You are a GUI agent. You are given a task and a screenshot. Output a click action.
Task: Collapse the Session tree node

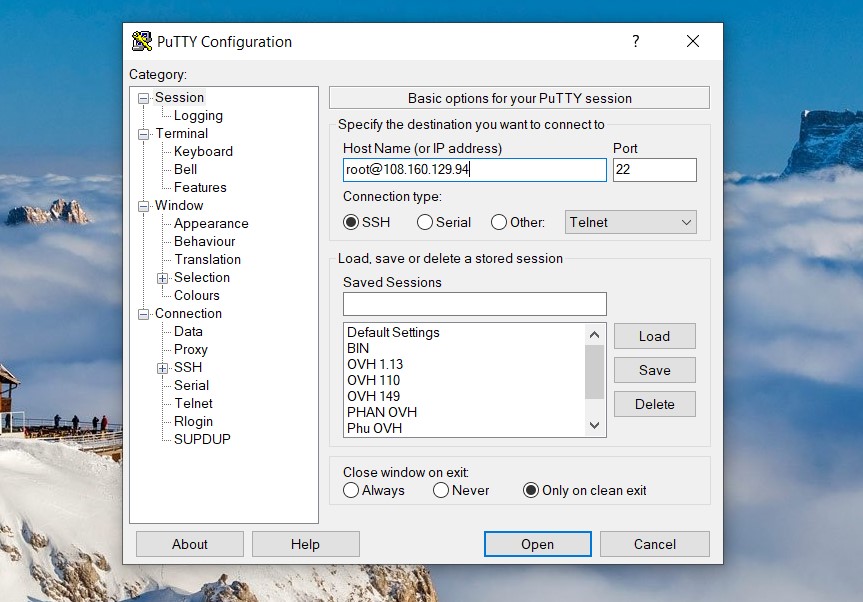(x=144, y=98)
